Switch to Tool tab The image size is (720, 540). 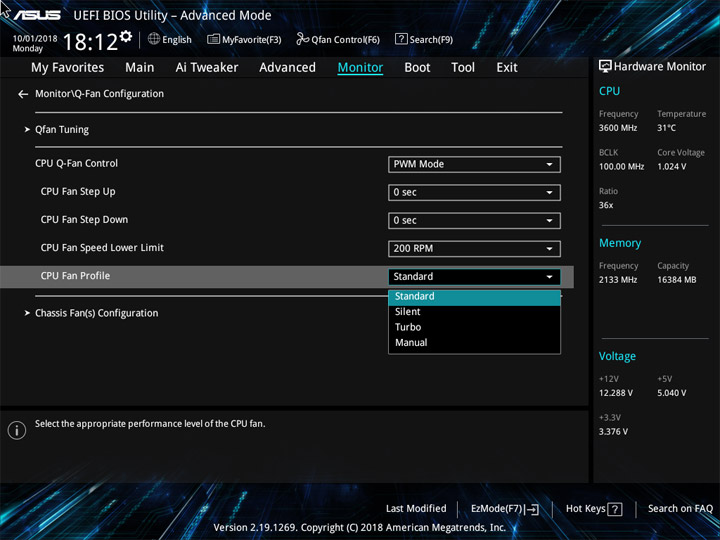click(463, 68)
